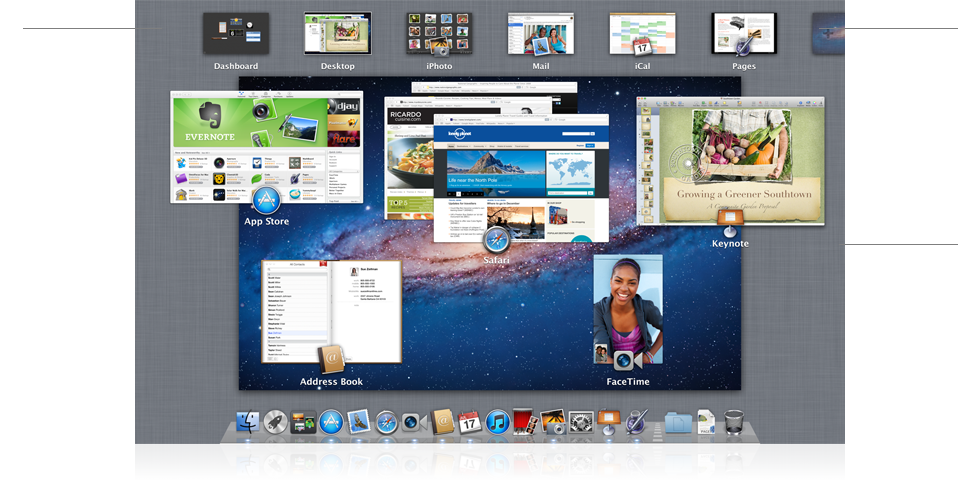
Task: Click the iTunes icon in the Dock
Action: tap(498, 423)
